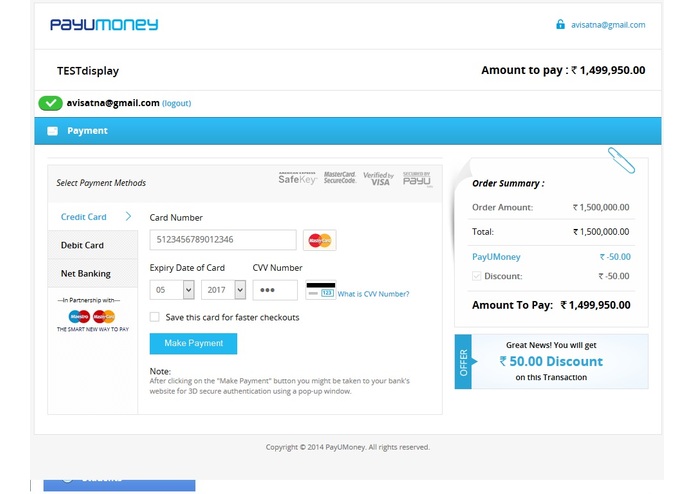Click the PayUMoney link in order summary
The height and width of the screenshot is (494, 695).
[x=496, y=257]
